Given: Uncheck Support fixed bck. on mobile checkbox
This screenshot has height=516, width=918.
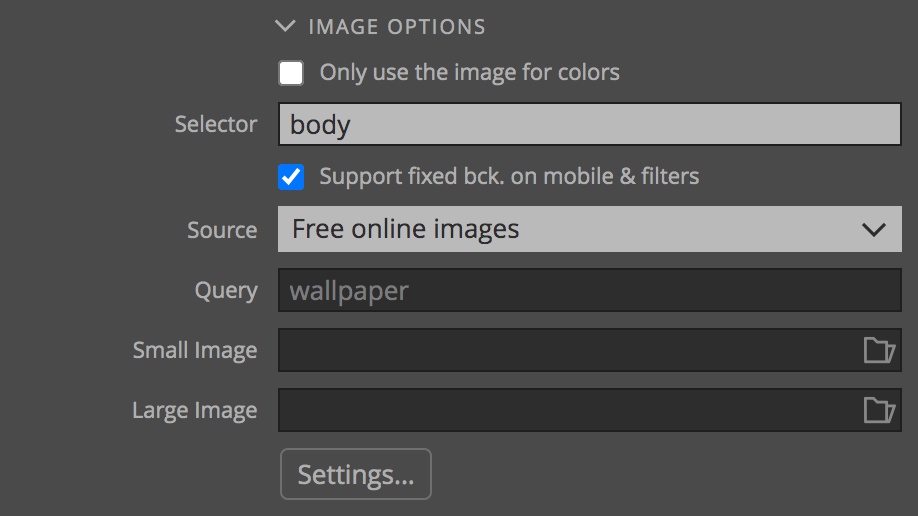Looking at the screenshot, I should tap(291, 177).
